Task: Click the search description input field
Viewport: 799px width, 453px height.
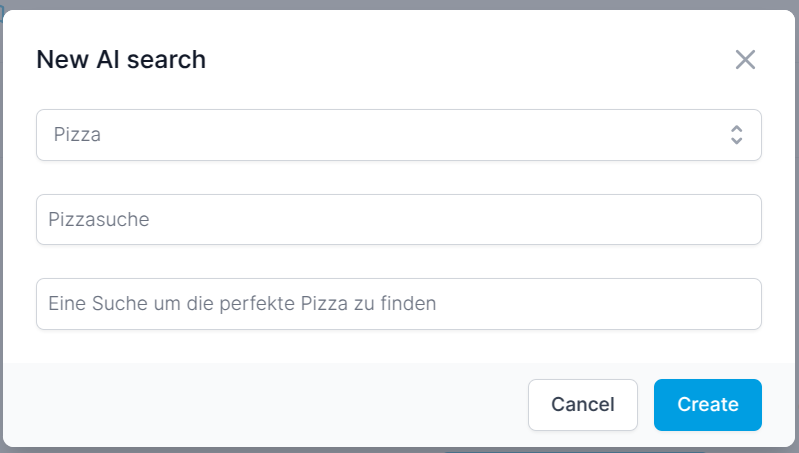Action: (x=399, y=304)
